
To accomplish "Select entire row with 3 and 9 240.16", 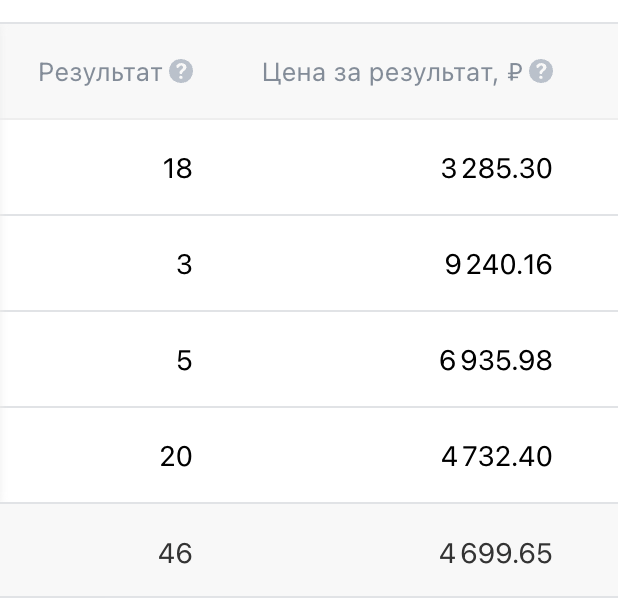I will tap(300, 265).
